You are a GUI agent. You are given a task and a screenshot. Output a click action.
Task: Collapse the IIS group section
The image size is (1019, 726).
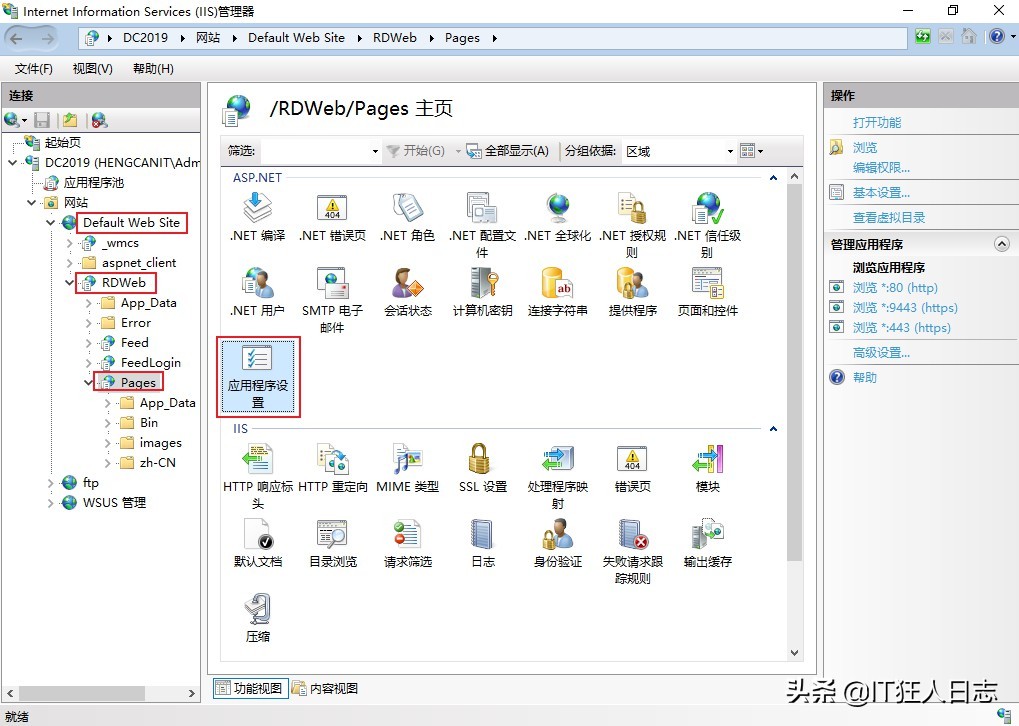pyautogui.click(x=773, y=429)
